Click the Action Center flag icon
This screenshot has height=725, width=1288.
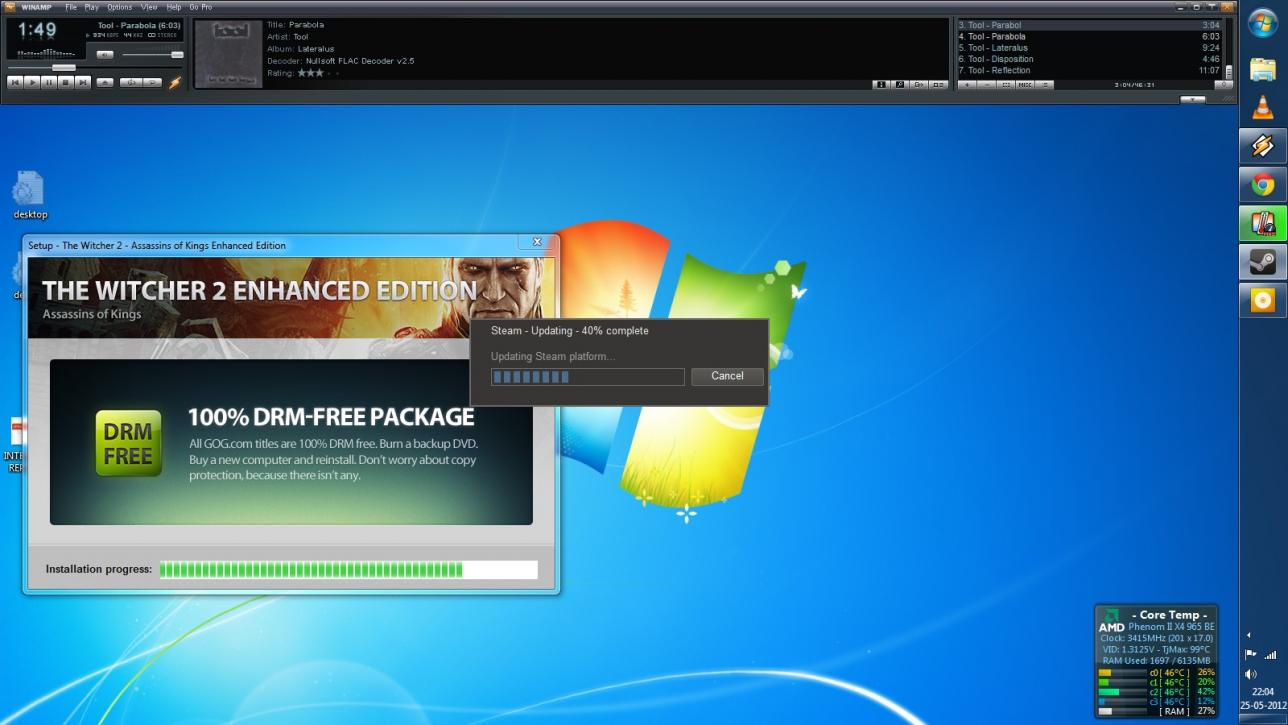tap(1251, 654)
